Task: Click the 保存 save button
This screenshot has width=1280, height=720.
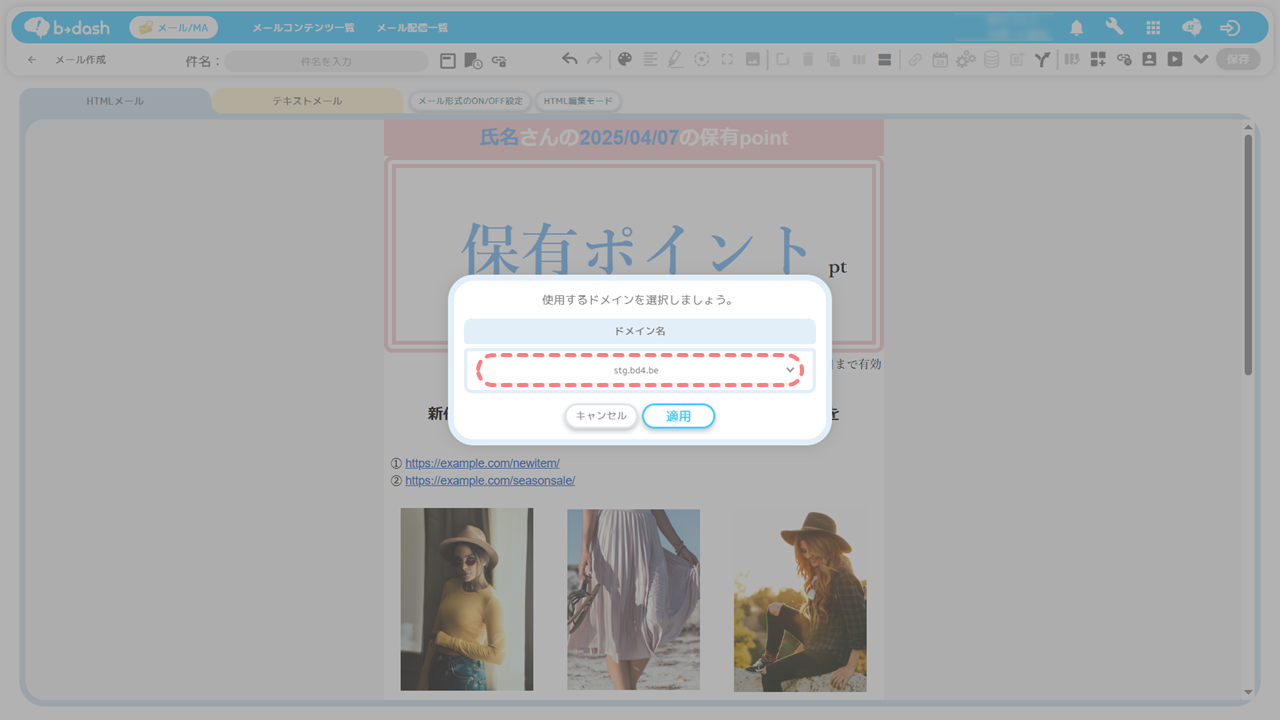Action: pos(1238,60)
